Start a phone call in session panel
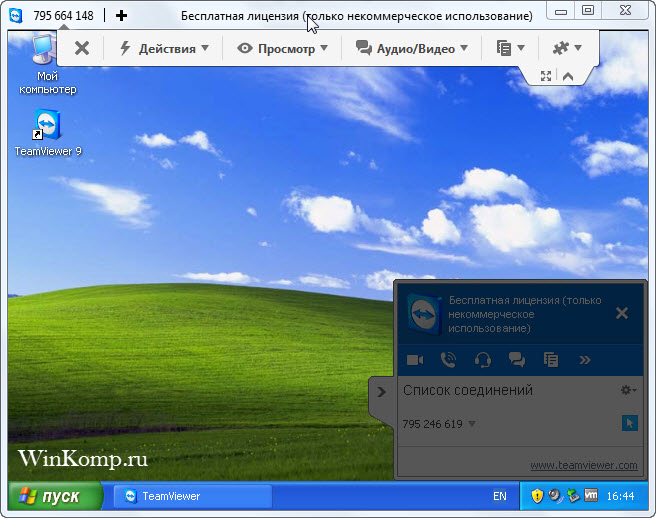Image resolution: width=656 pixels, height=518 pixels. [x=448, y=360]
